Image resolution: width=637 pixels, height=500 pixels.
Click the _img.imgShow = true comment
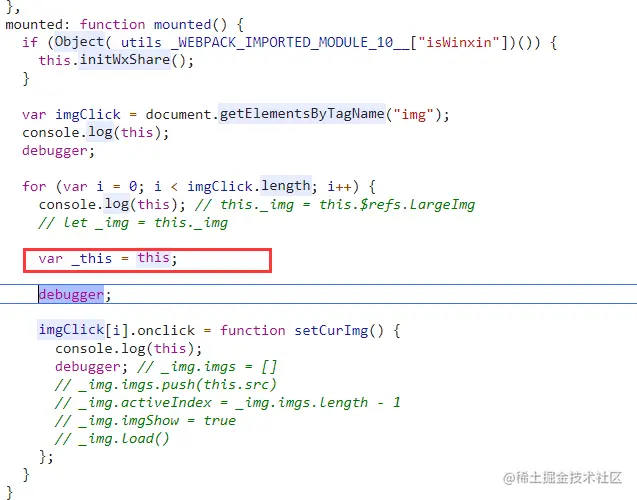145,420
